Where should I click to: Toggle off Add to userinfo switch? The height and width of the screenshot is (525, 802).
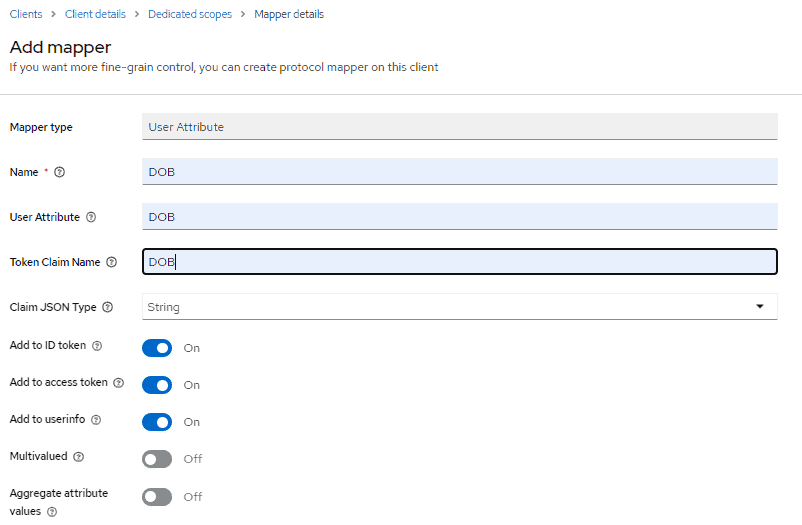tap(157, 422)
